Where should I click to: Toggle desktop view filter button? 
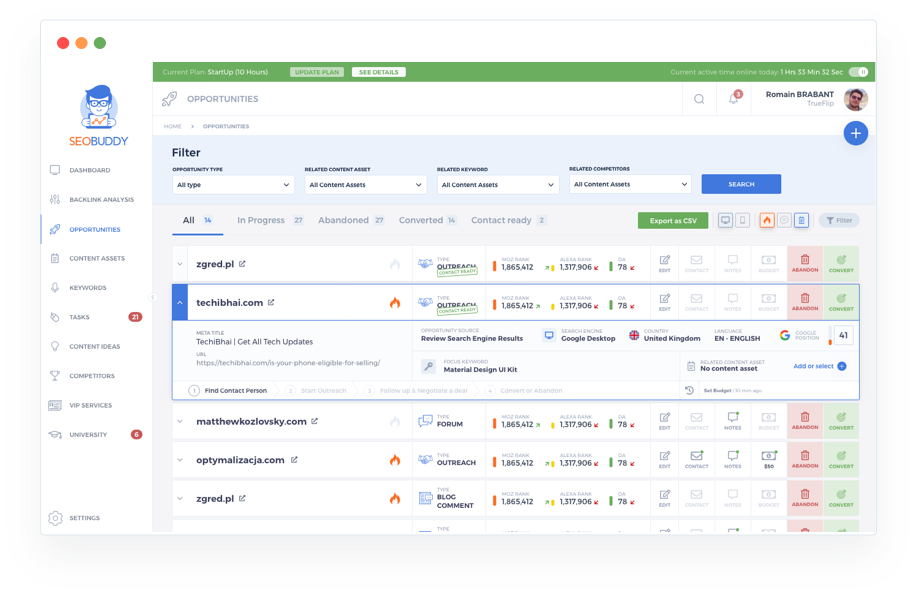click(x=725, y=221)
